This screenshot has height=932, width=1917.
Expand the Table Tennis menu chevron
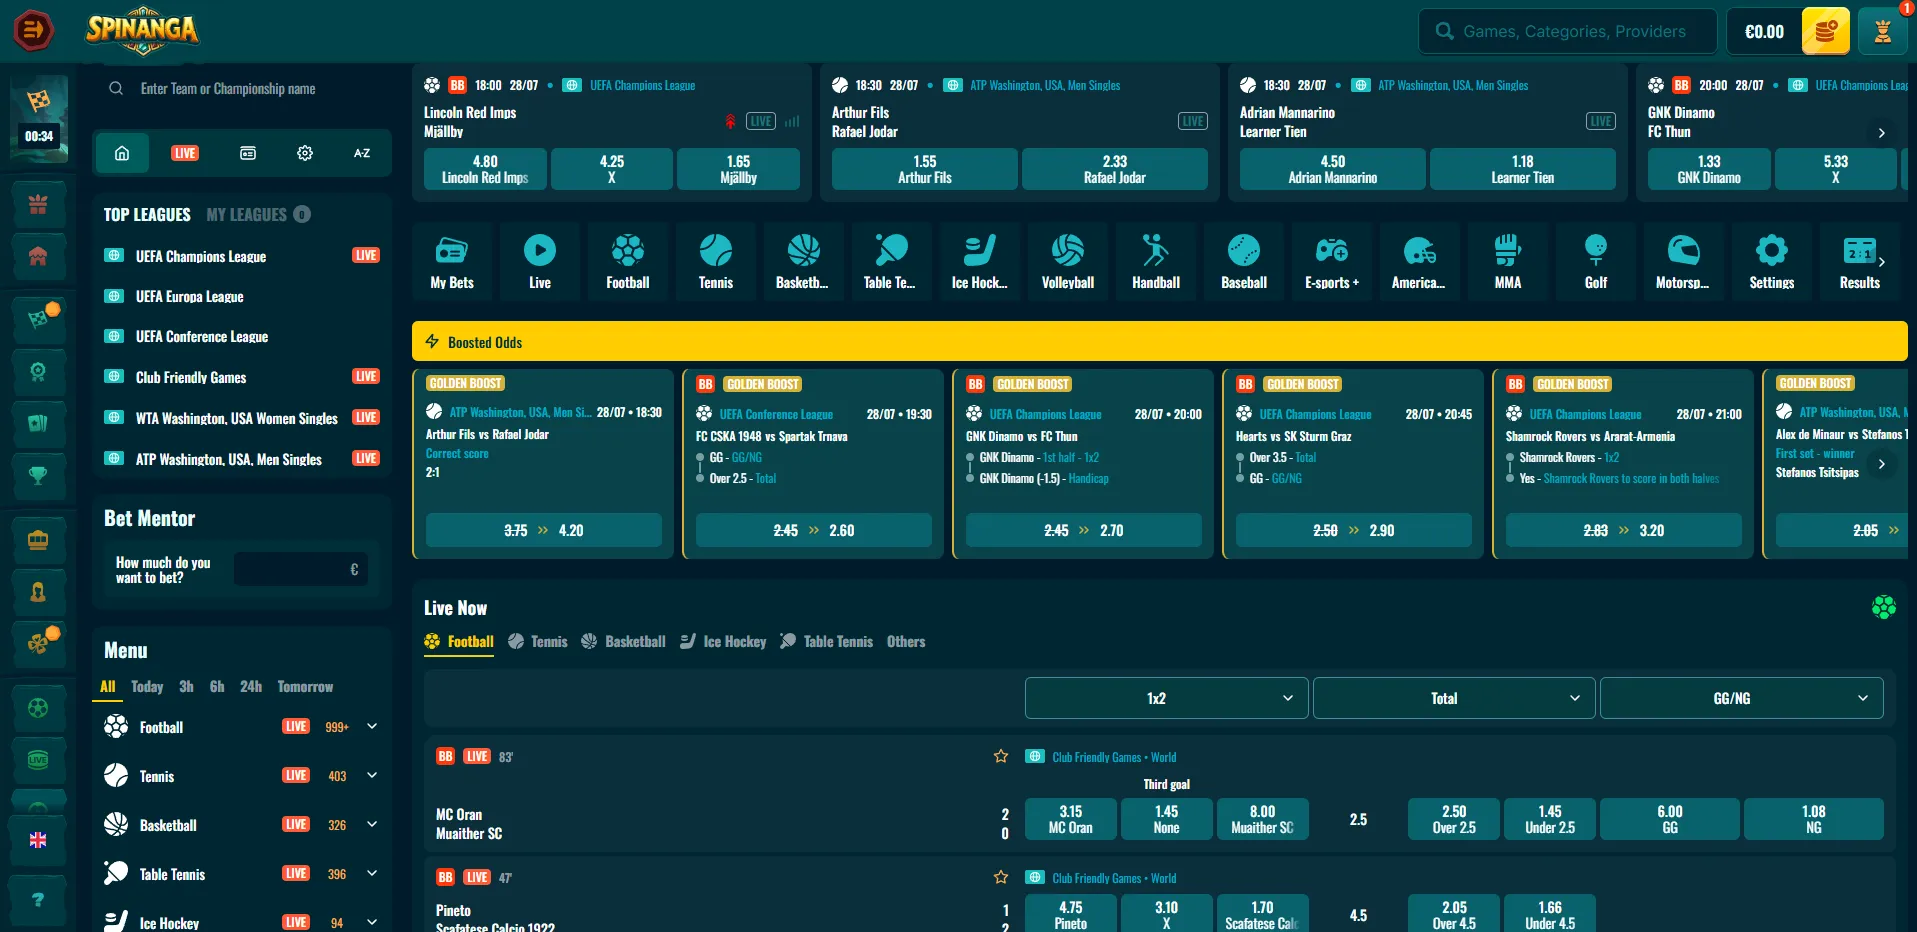pyautogui.click(x=372, y=873)
